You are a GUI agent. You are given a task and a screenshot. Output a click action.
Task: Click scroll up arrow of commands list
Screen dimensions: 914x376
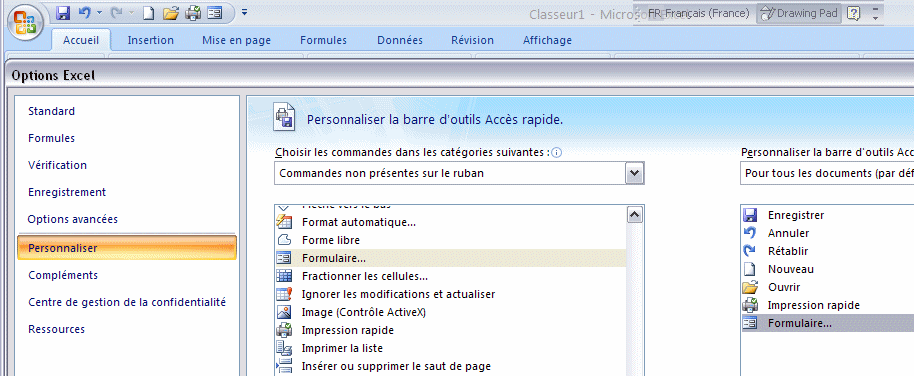[635, 215]
